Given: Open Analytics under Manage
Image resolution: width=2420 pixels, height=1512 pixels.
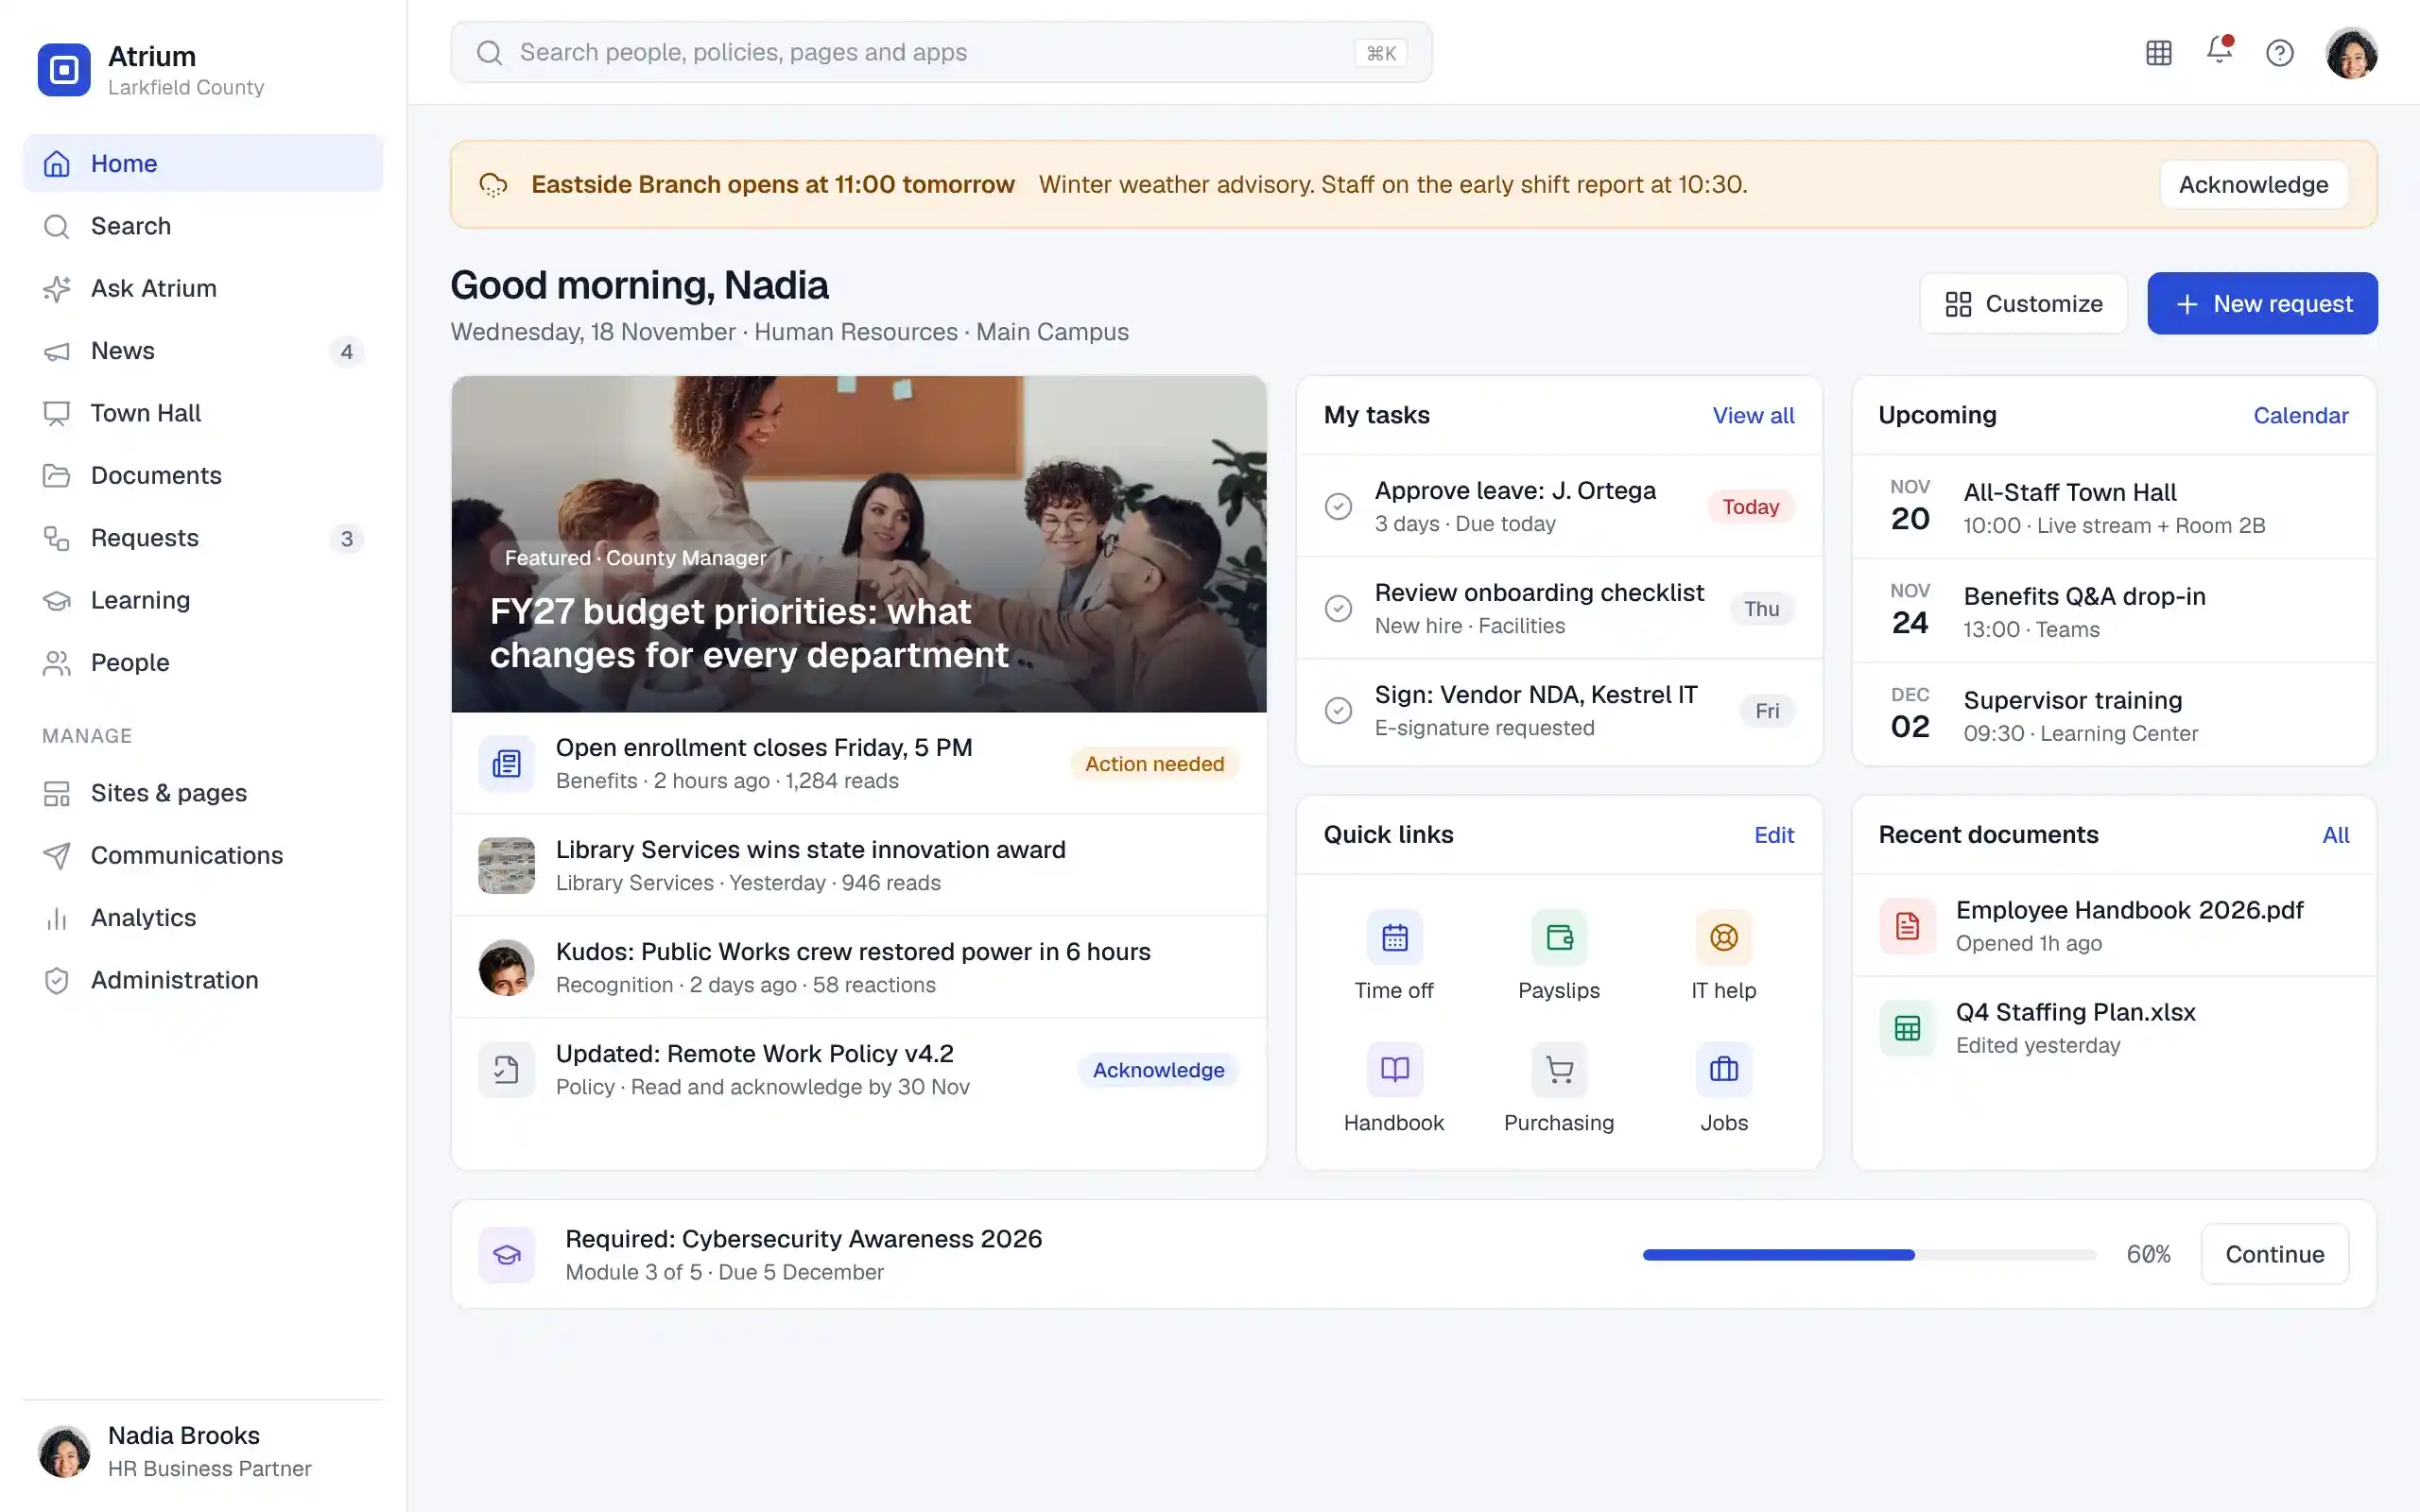Looking at the screenshot, I should [203, 918].
